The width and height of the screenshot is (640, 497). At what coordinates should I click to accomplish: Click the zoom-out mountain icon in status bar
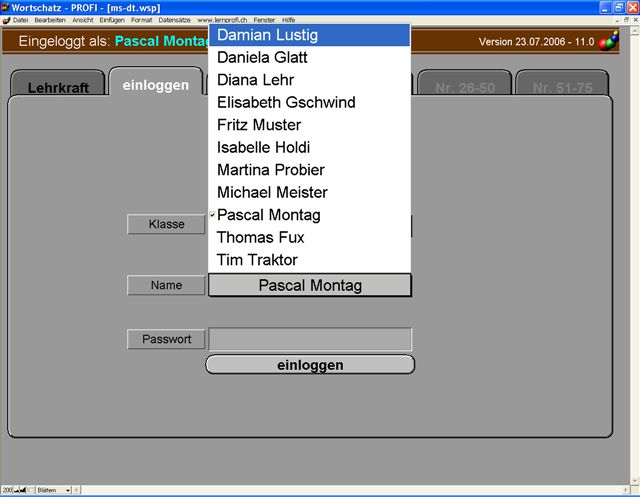[x=16, y=490]
